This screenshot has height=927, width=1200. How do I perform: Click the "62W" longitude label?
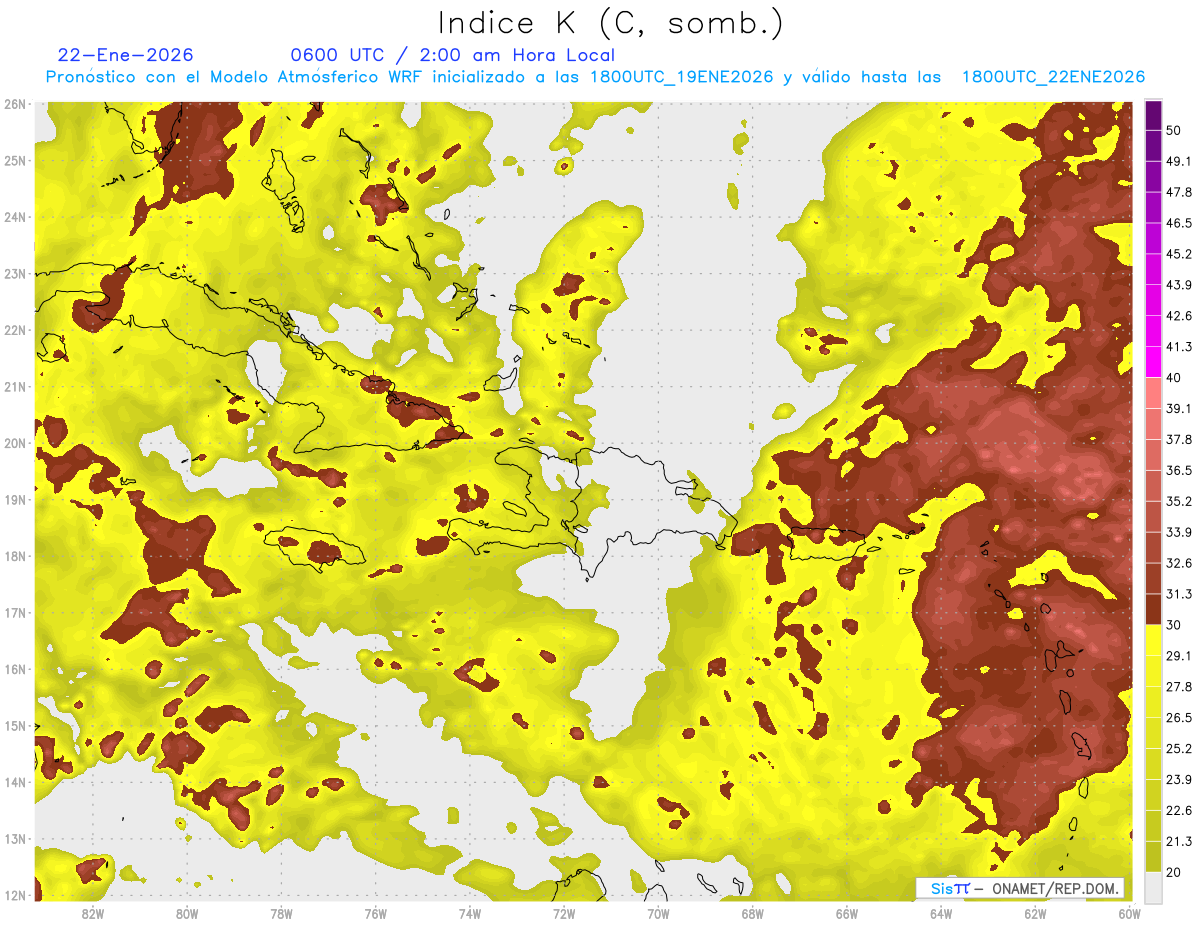click(x=1035, y=913)
